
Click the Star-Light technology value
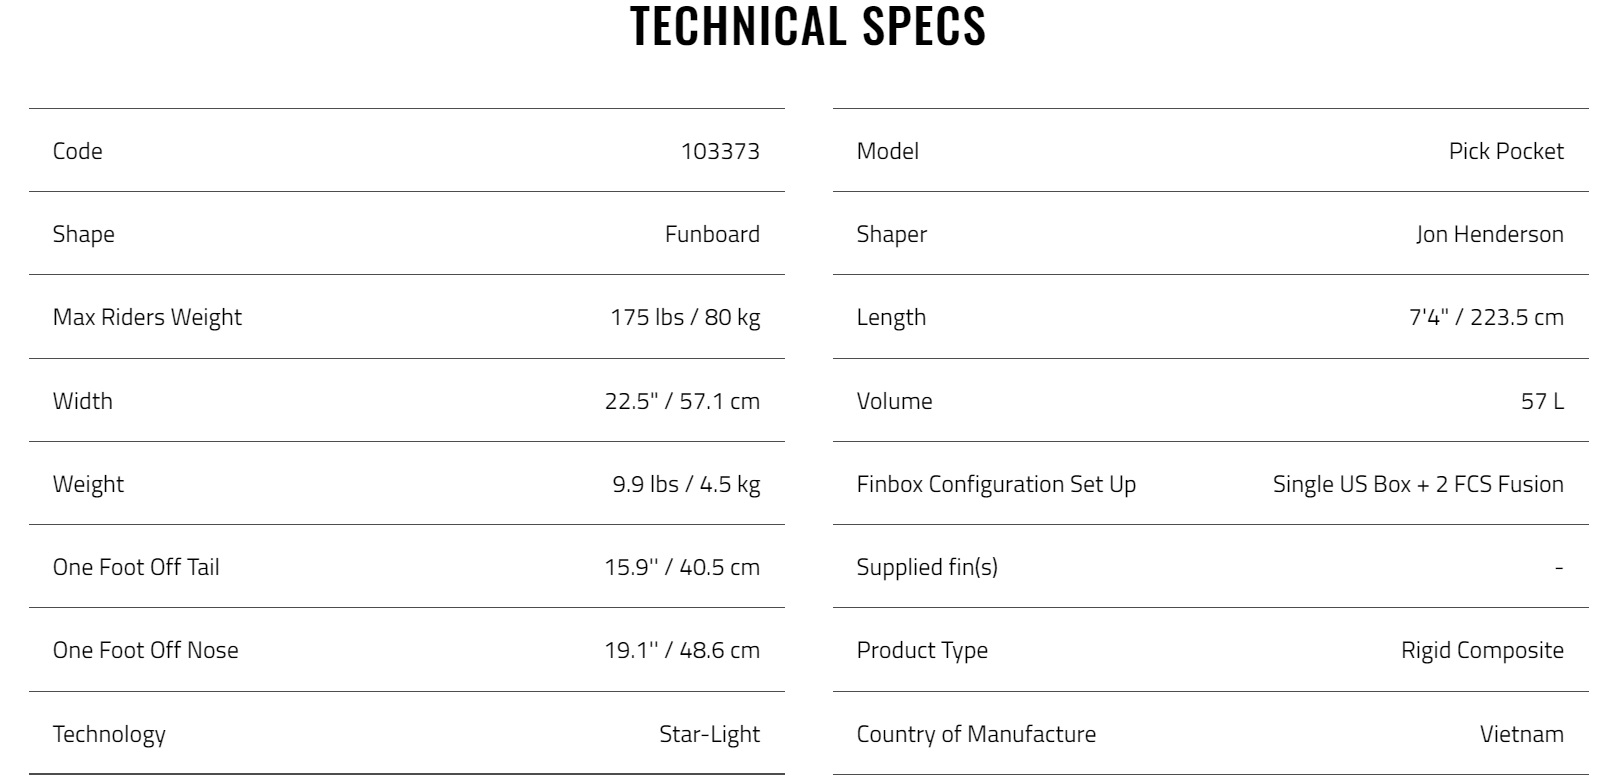coord(709,734)
